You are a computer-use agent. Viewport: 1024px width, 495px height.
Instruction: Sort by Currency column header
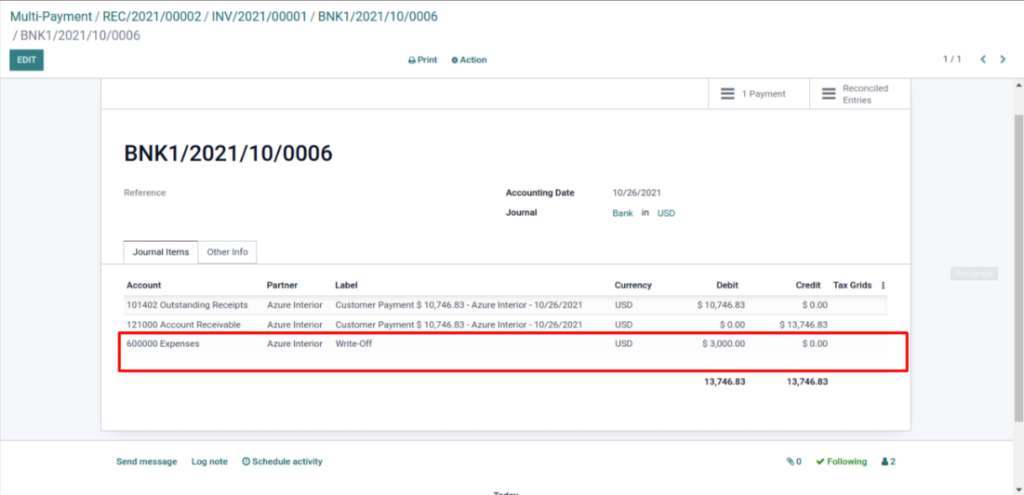point(633,285)
